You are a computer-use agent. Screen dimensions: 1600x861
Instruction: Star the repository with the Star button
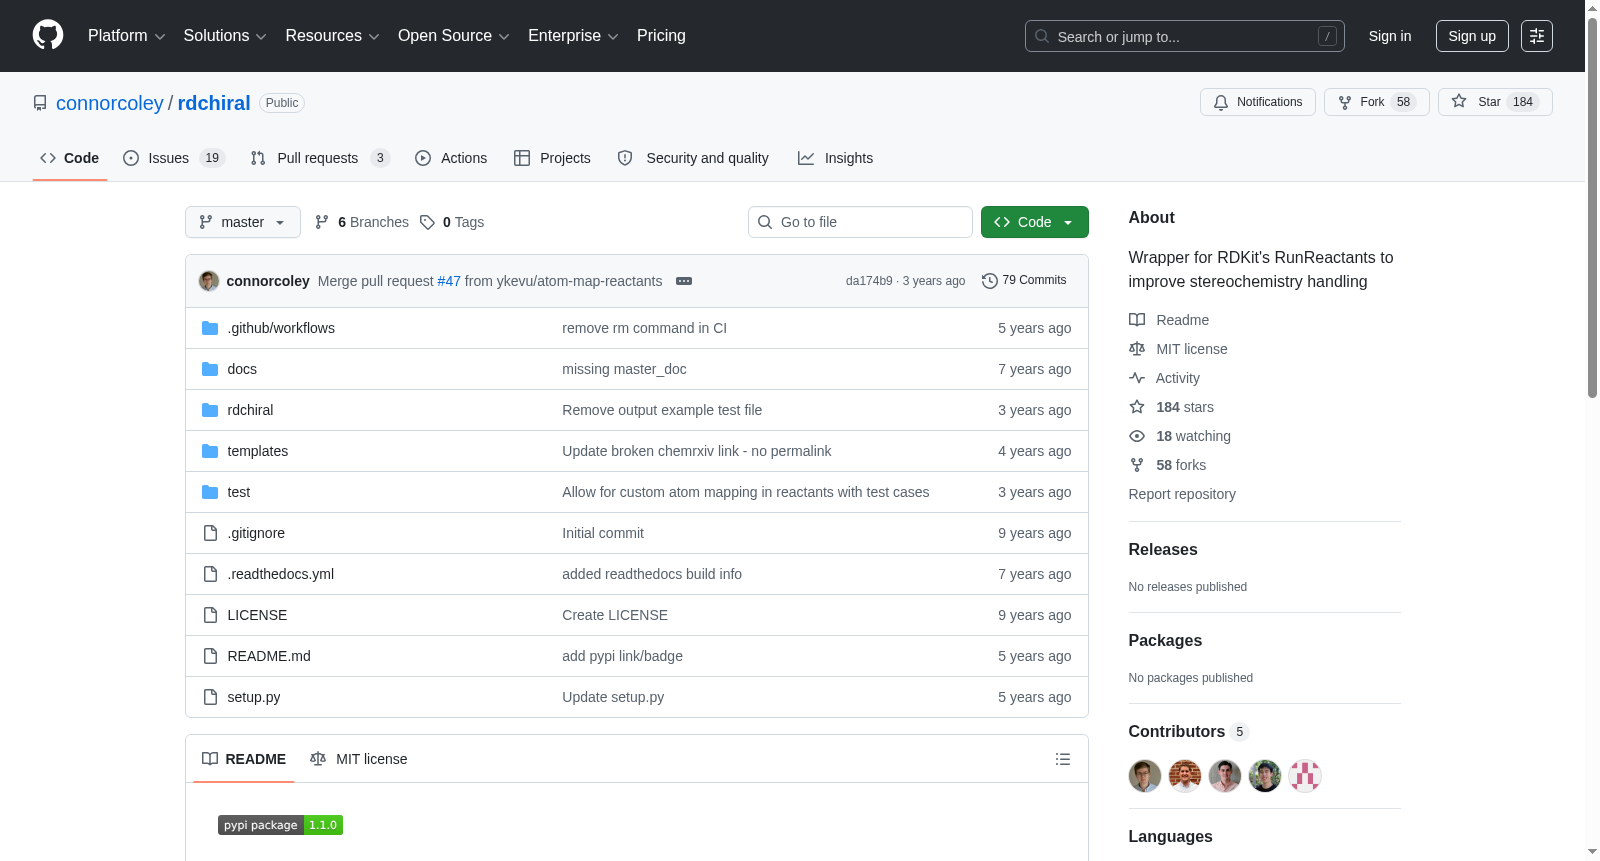[1495, 102]
